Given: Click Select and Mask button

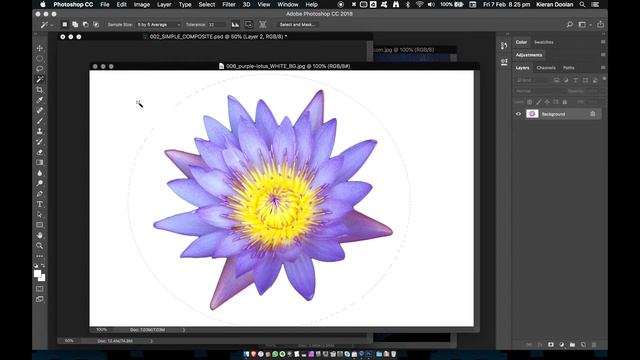Looking at the screenshot, I should point(297,24).
